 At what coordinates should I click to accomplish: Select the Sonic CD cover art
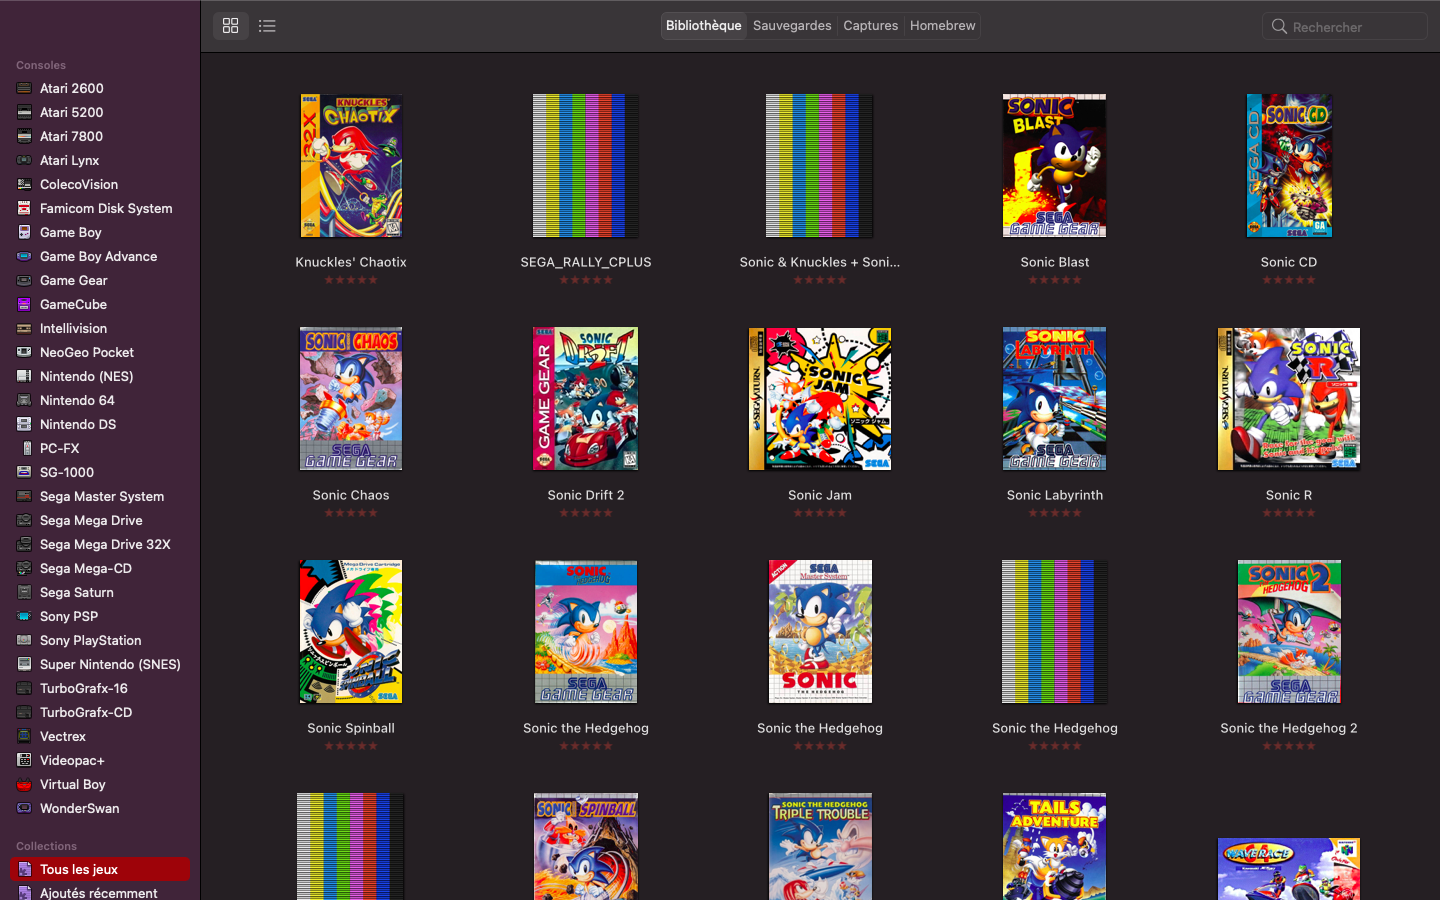tap(1289, 166)
